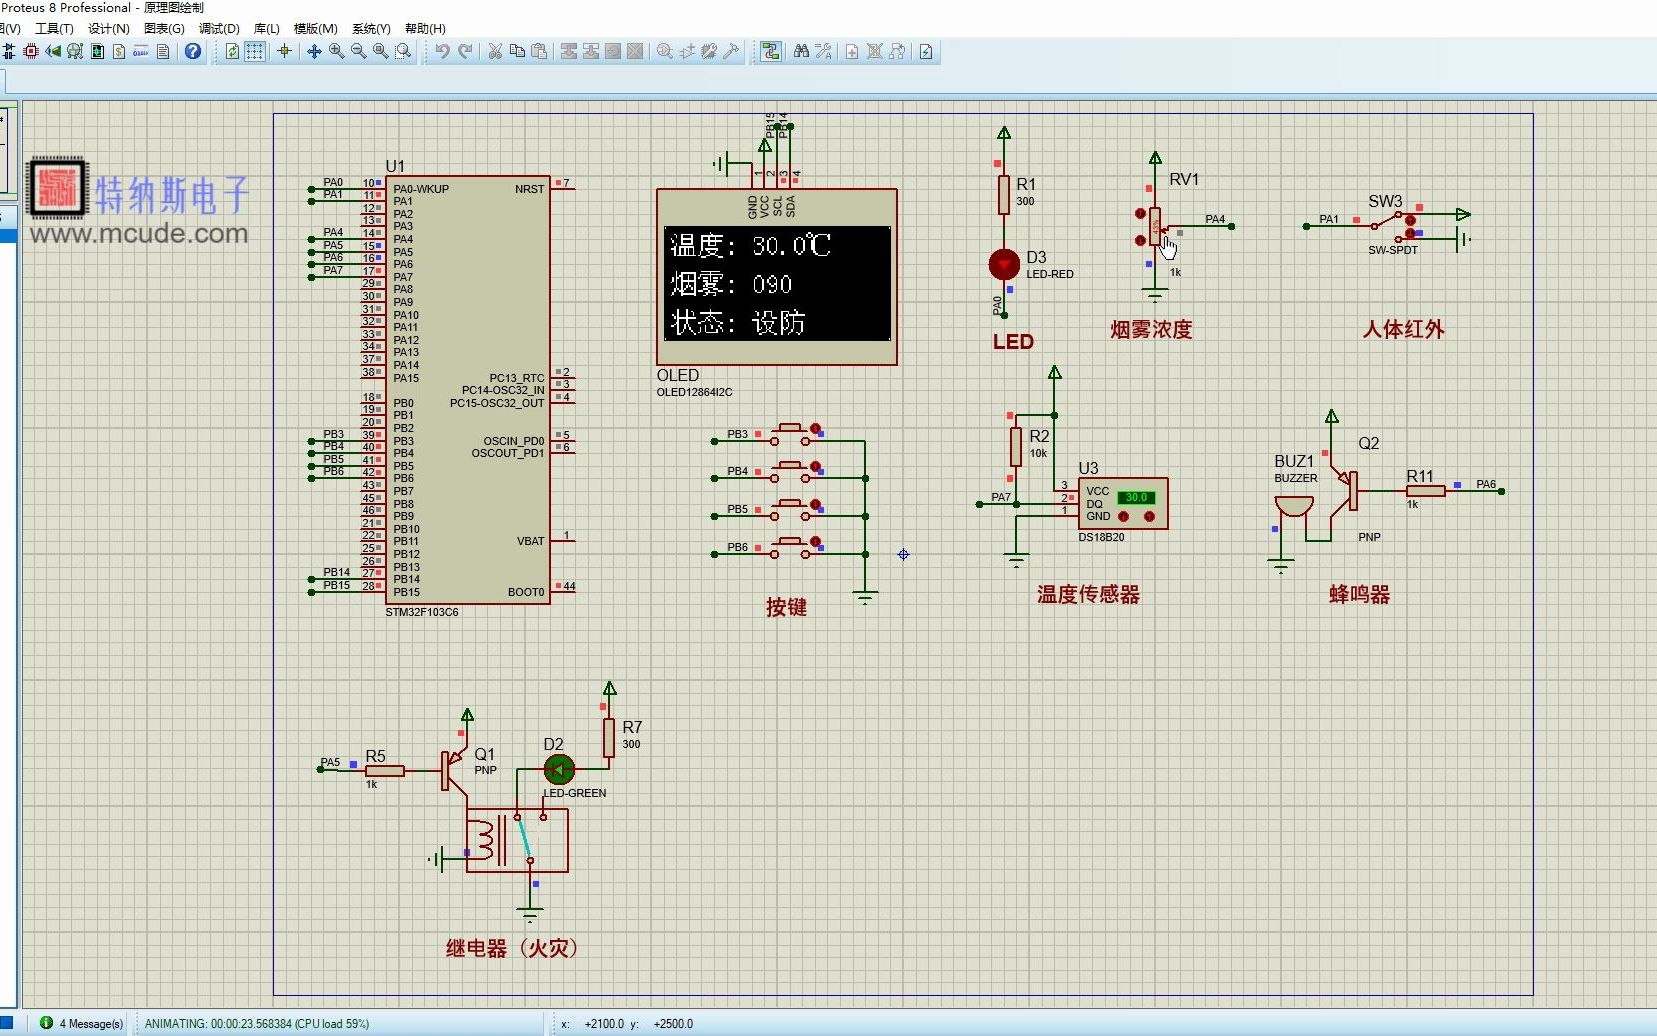Viewport: 1657px width, 1036px height.
Task: Pick parts from libraries icon
Action: (665, 51)
